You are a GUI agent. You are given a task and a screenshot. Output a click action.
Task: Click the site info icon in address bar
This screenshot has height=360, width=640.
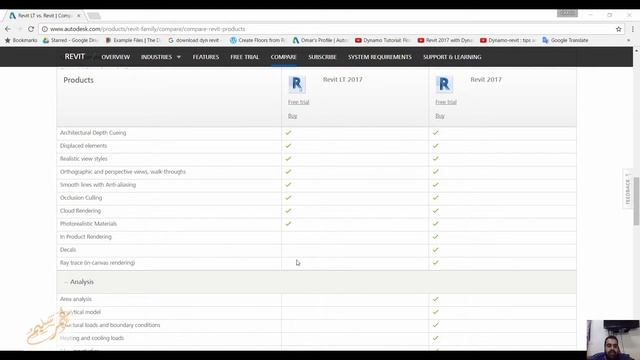coord(45,29)
